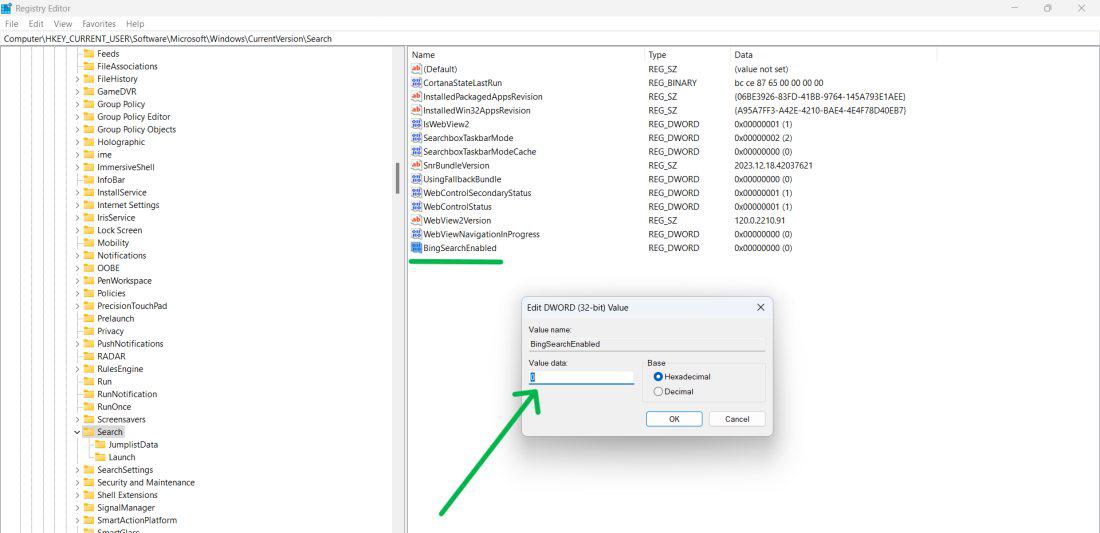Click the CortanaStateLastRun binary value icon
Viewport: 1100px width, 533px height.
click(416, 83)
